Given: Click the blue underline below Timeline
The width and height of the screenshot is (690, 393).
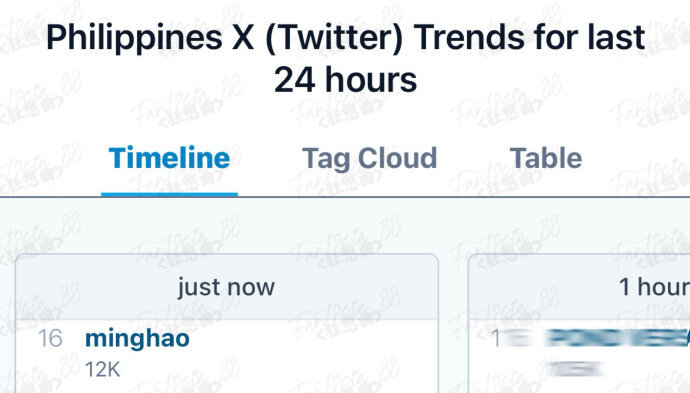Looking at the screenshot, I should coord(169,194).
